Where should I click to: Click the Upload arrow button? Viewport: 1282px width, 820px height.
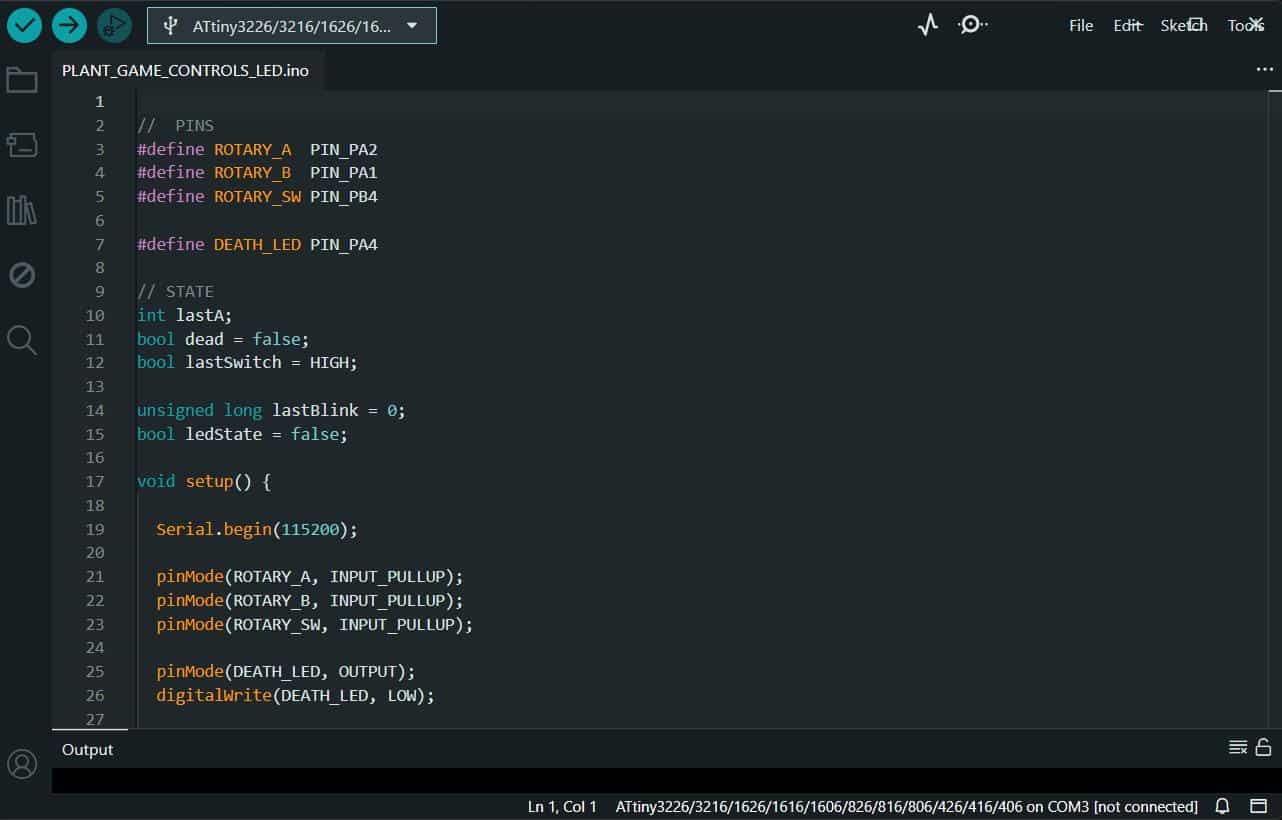tap(69, 25)
